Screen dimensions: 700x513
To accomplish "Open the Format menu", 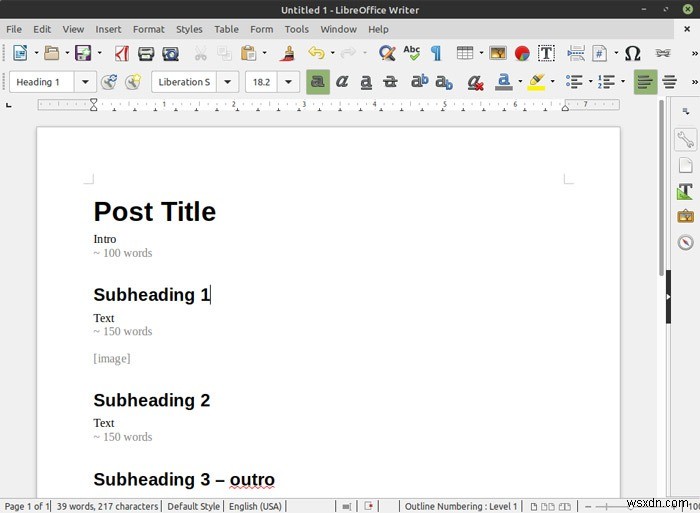I will pos(149,29).
